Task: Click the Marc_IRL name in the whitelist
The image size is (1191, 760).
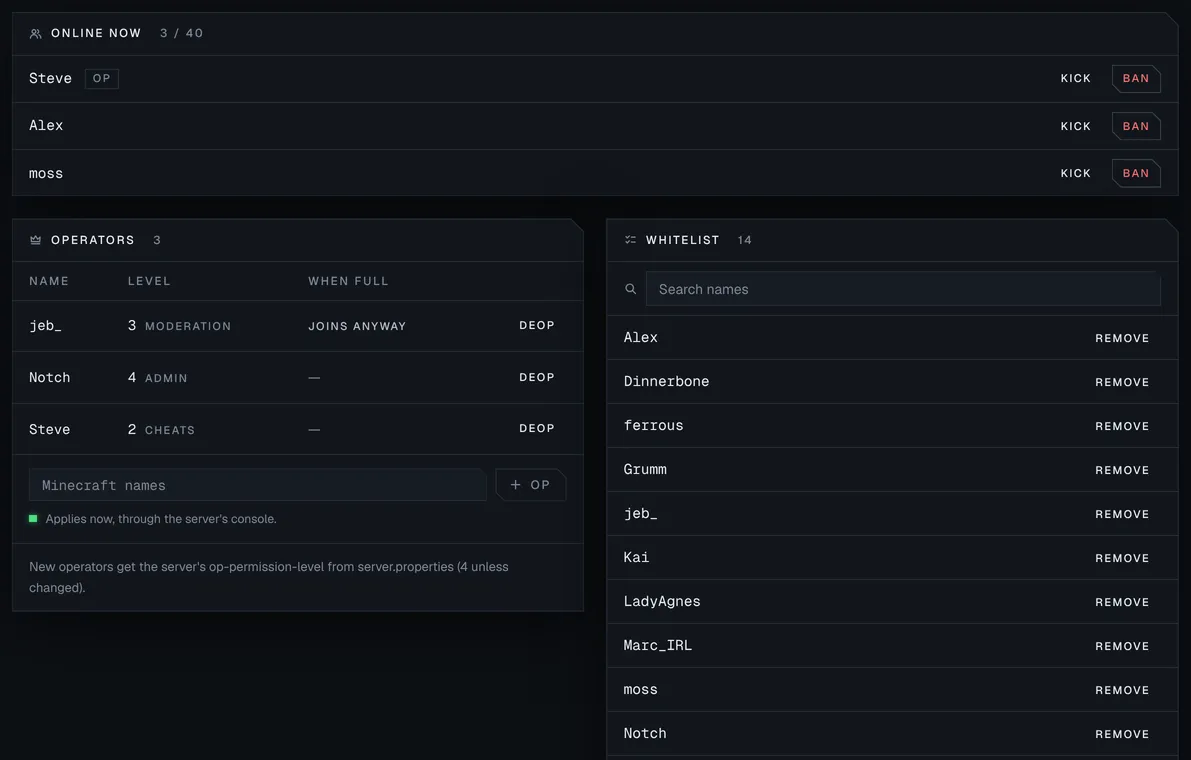Action: click(657, 645)
